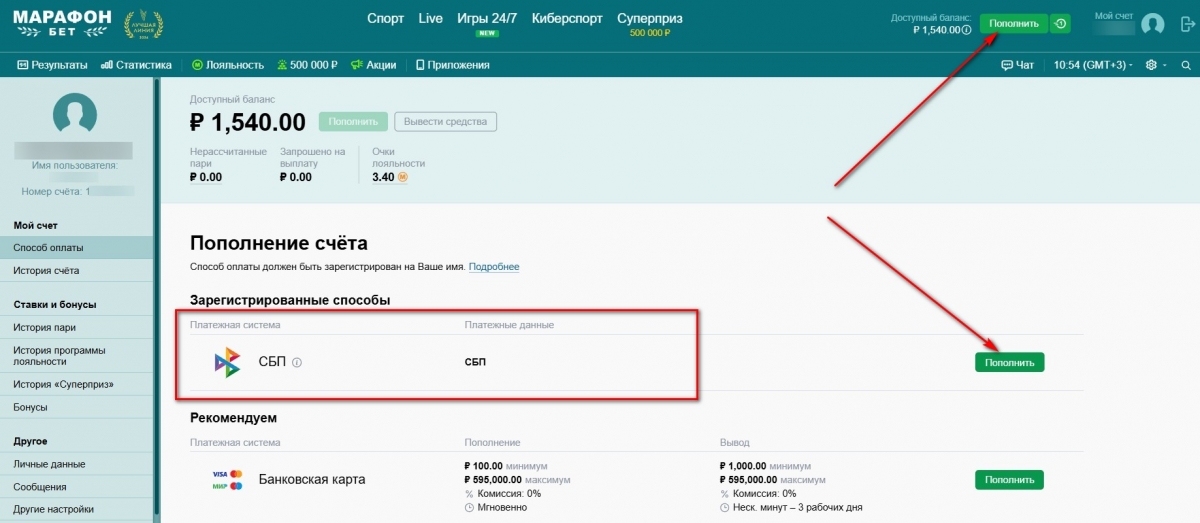Click the header Пополнить button
Image resolution: width=1200 pixels, height=523 pixels.
tap(1014, 23)
